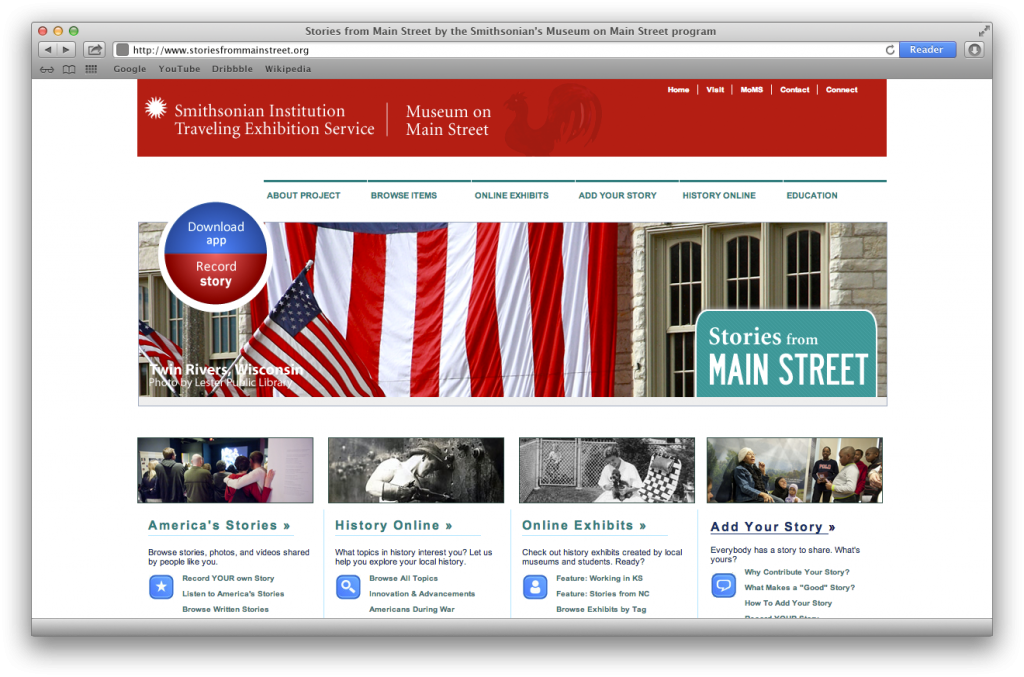Screen dimensions: 1024x677
Task: Open the black-and-white welder thumbnail photo
Action: (416, 470)
